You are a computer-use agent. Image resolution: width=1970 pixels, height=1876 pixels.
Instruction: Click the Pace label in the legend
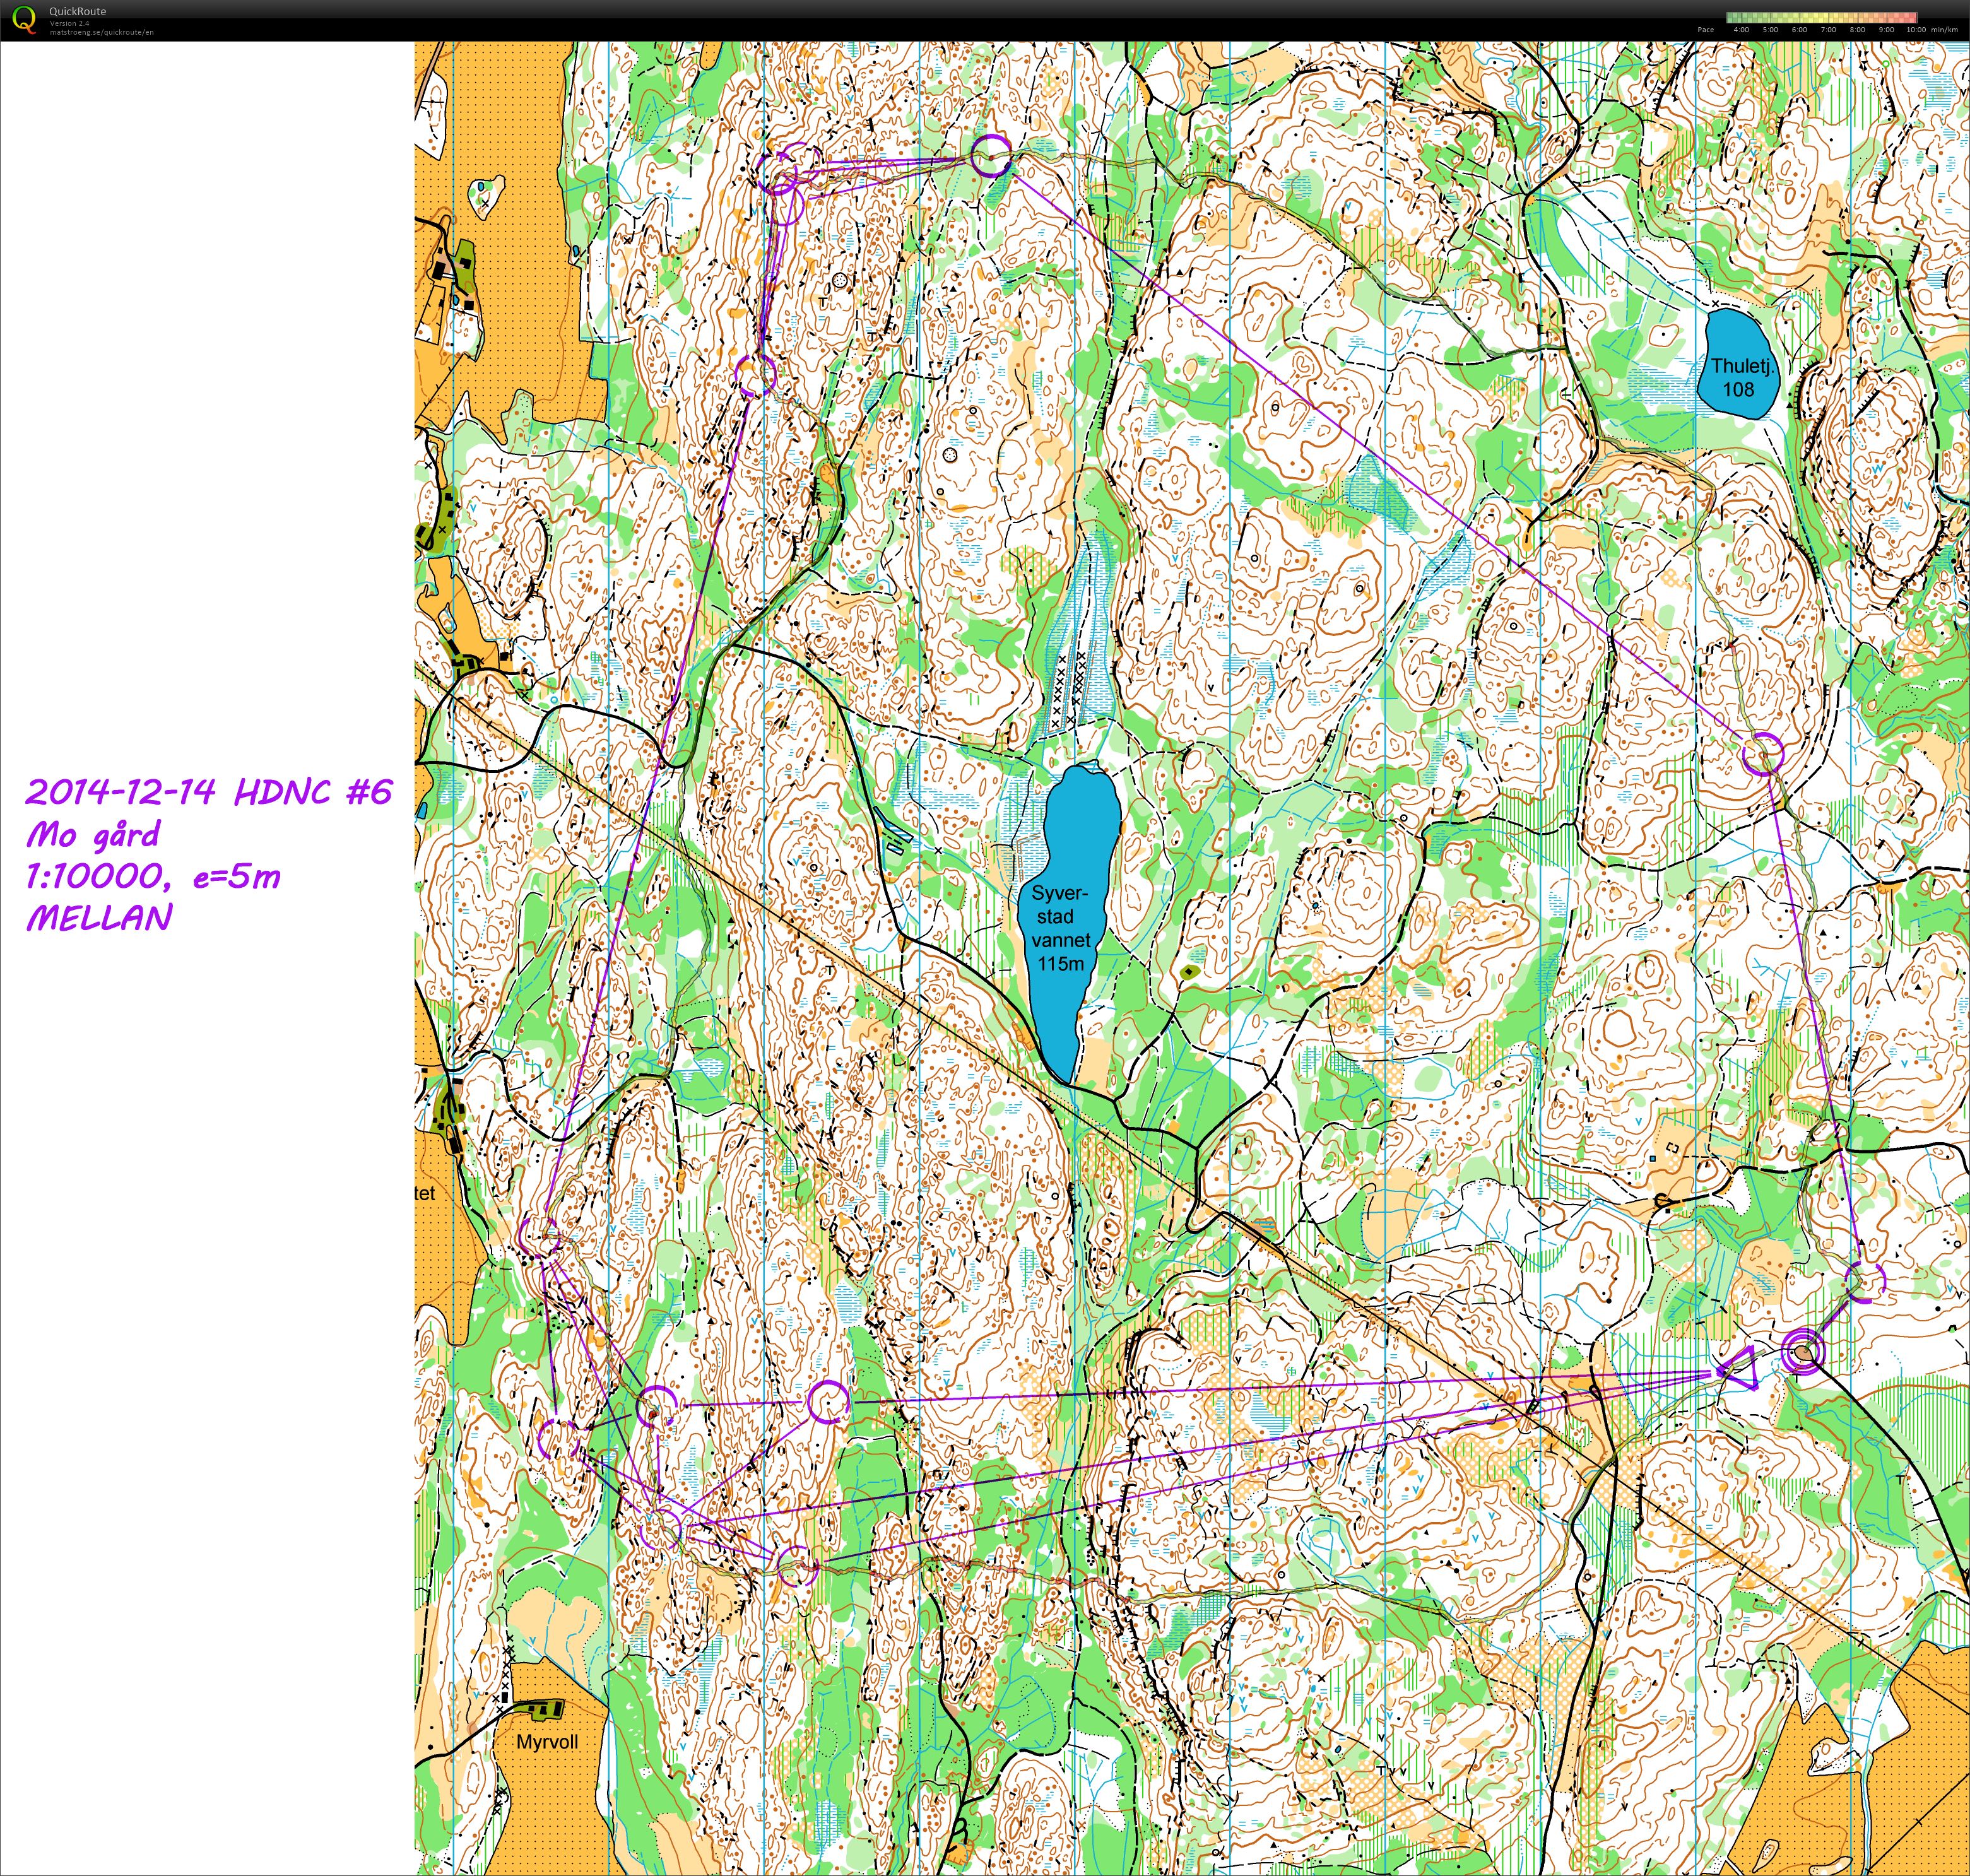coord(1705,30)
